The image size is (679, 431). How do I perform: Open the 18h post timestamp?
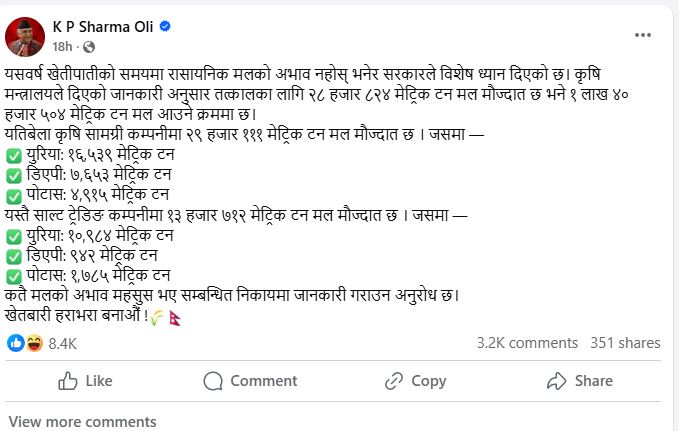(62, 47)
